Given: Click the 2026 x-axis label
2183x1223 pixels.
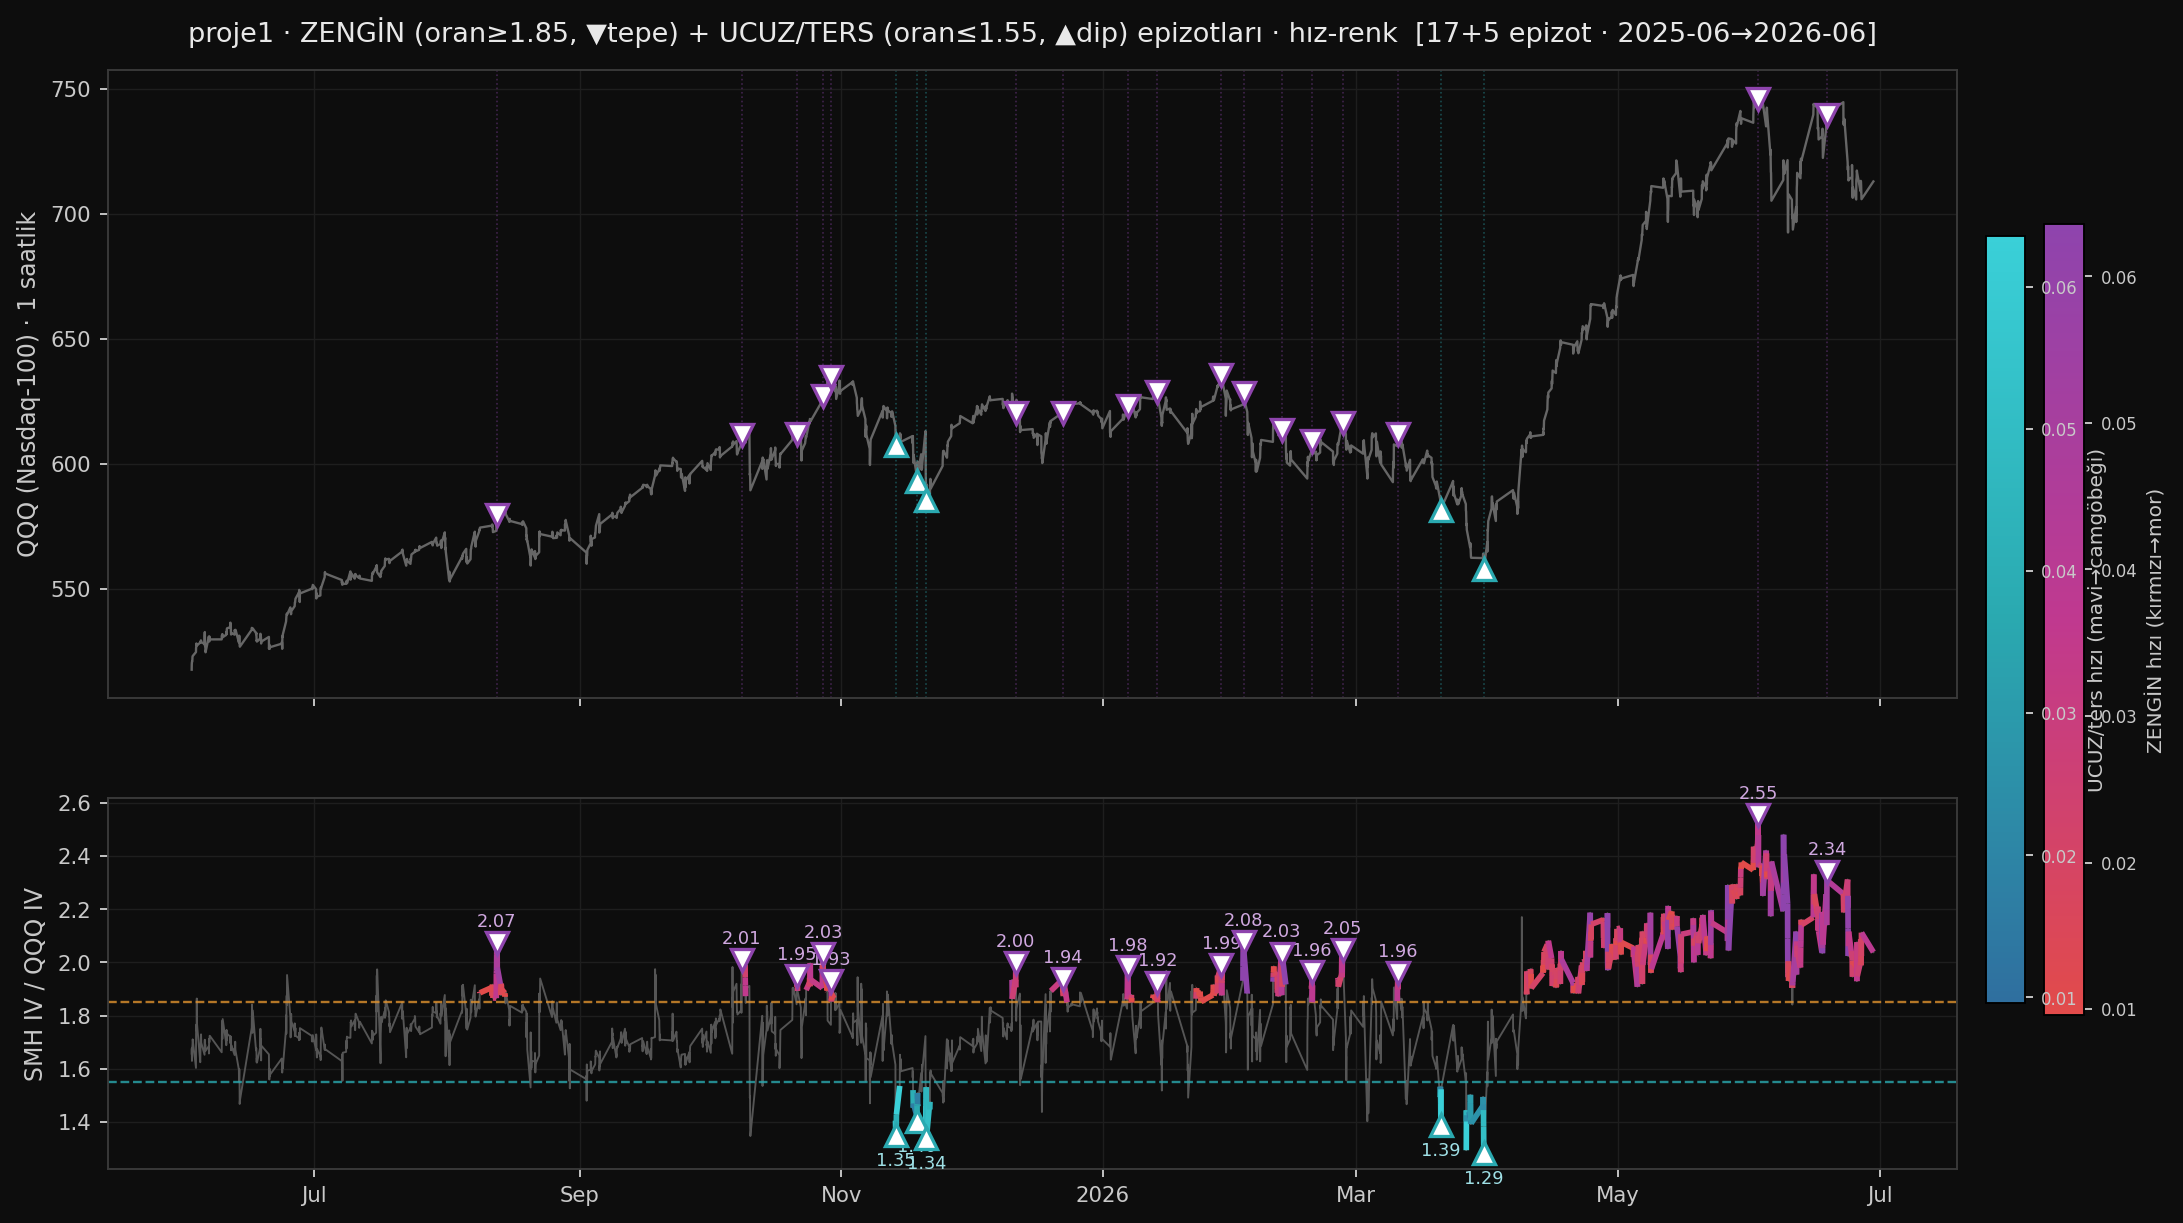Looking at the screenshot, I should [x=1102, y=1194].
